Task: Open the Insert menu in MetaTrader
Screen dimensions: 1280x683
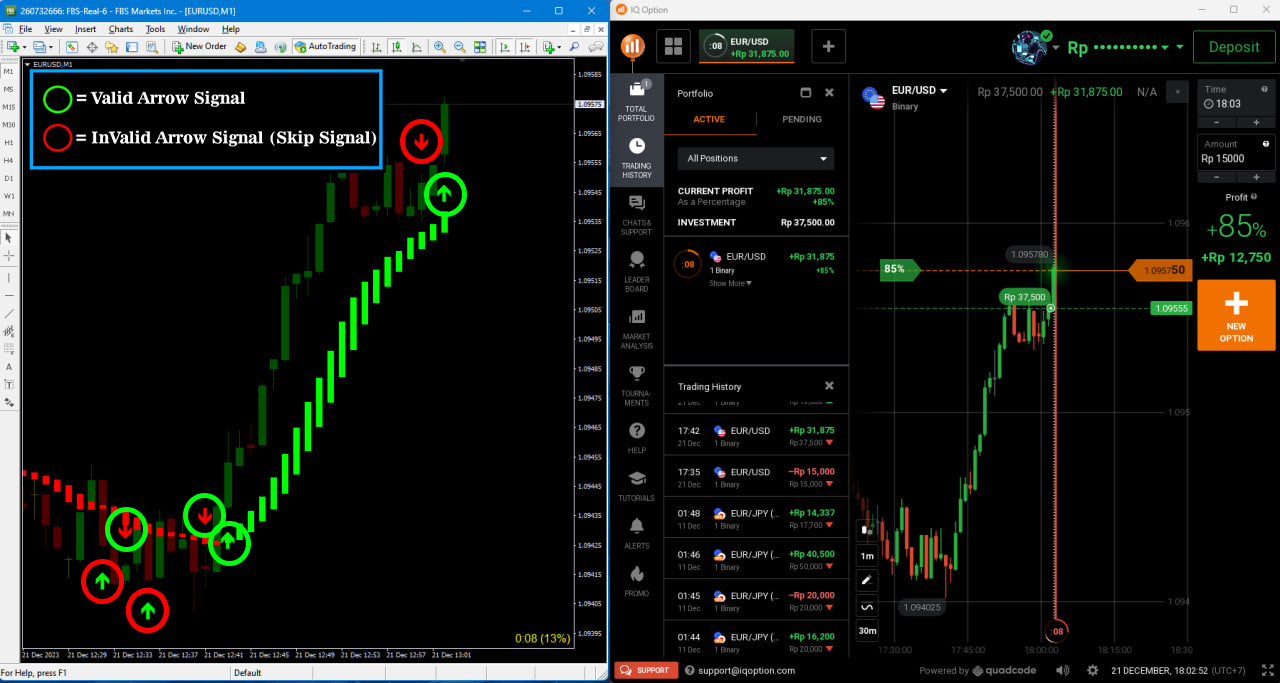Action: pyautogui.click(x=85, y=29)
